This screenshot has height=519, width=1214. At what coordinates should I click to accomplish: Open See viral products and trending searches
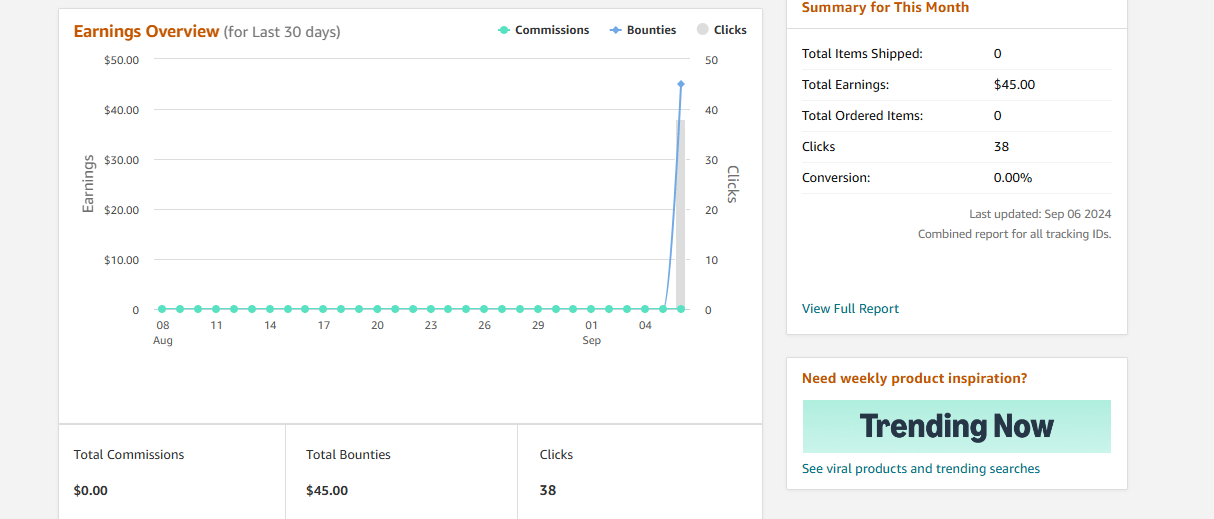click(920, 469)
